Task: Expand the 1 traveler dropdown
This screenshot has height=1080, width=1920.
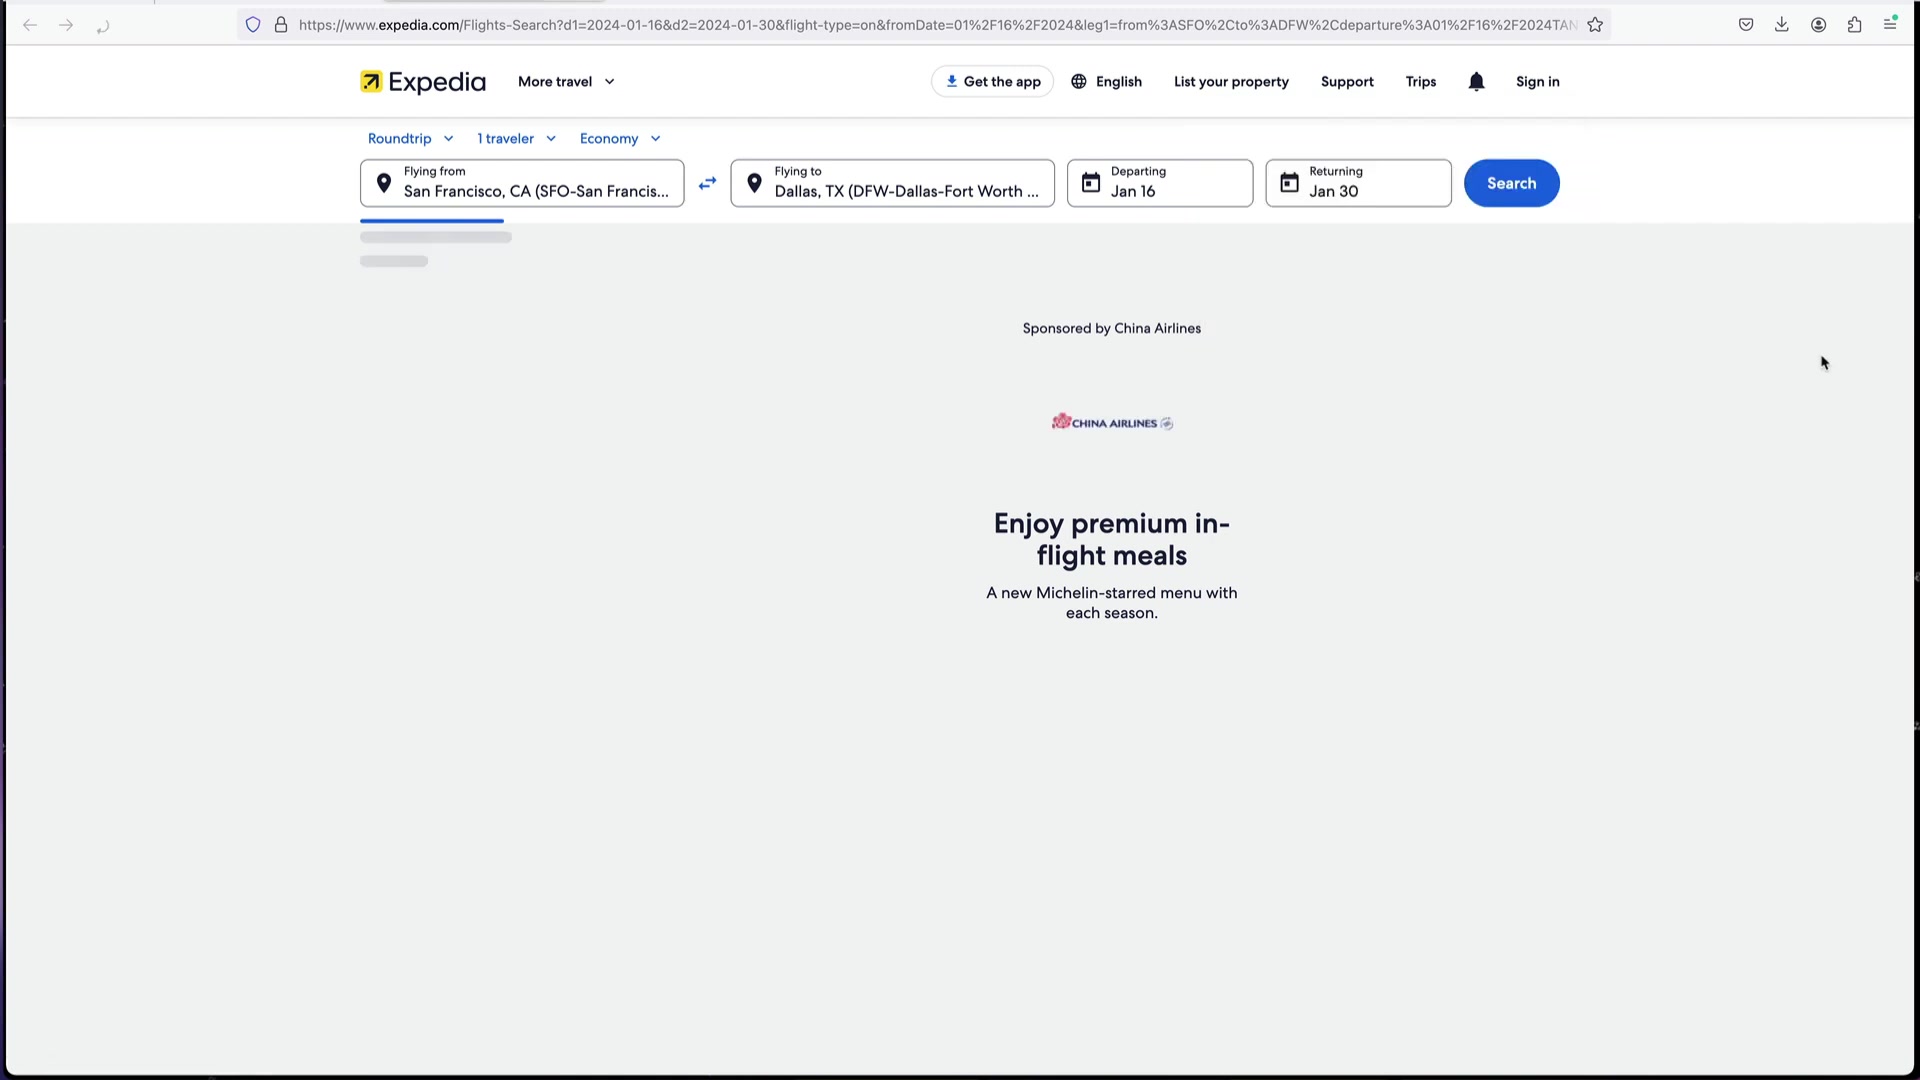Action: point(516,139)
